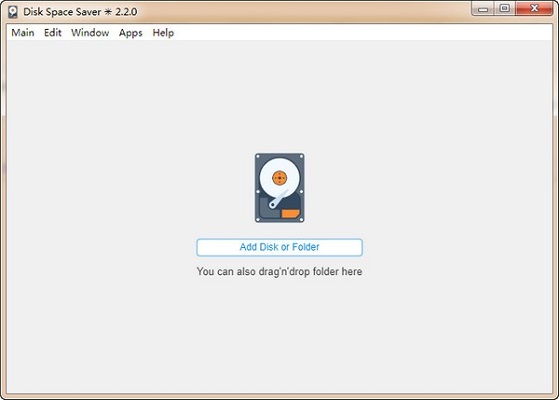Open the Apps menu
559x400 pixels.
[x=131, y=33]
